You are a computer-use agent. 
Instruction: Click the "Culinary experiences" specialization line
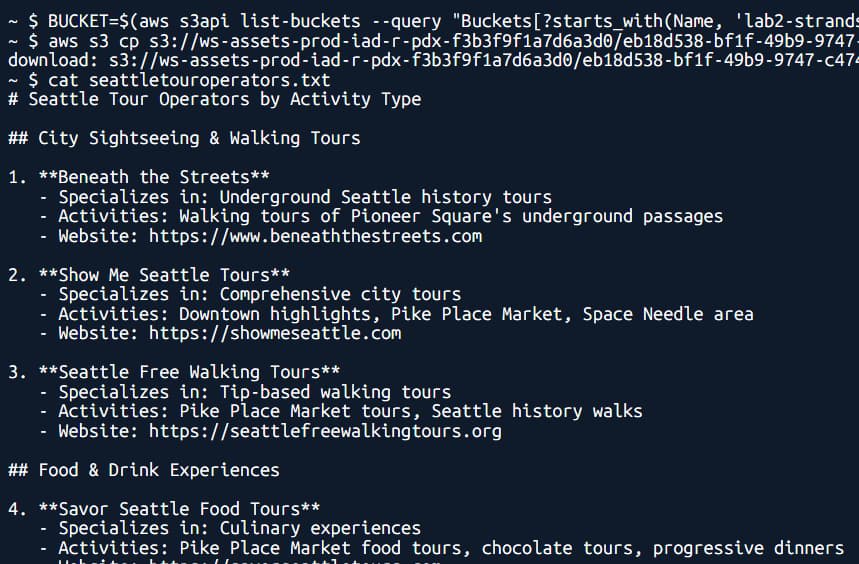[x=240, y=528]
